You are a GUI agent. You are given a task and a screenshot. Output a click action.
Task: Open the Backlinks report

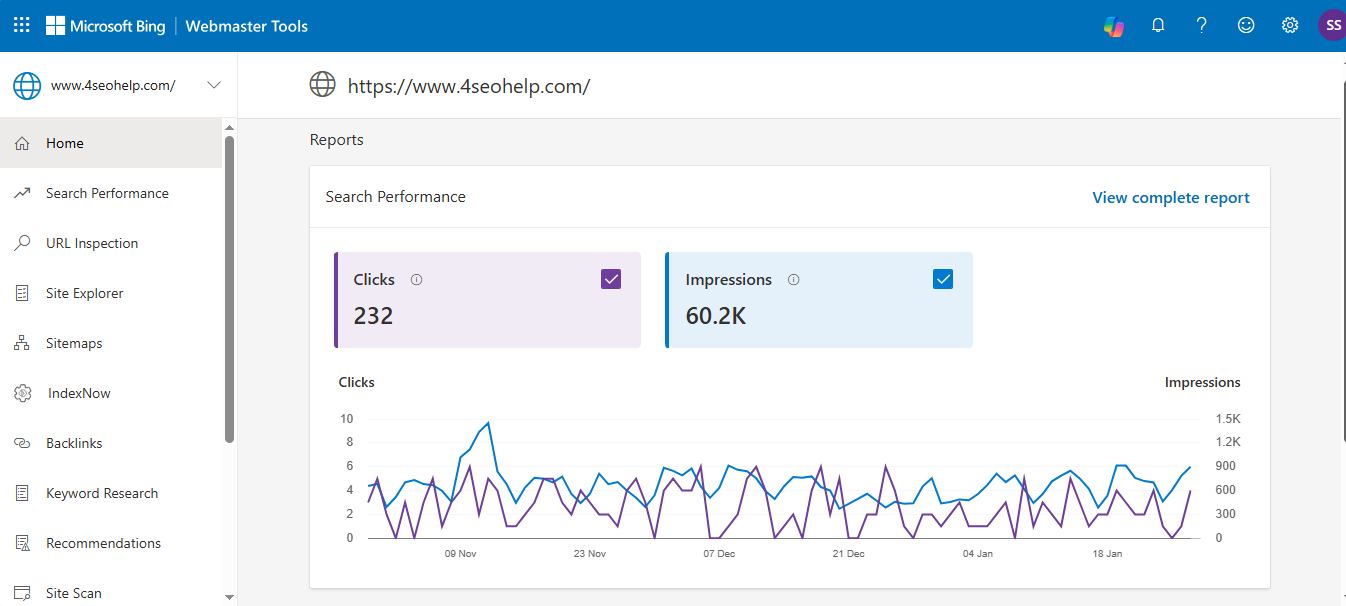(x=74, y=442)
